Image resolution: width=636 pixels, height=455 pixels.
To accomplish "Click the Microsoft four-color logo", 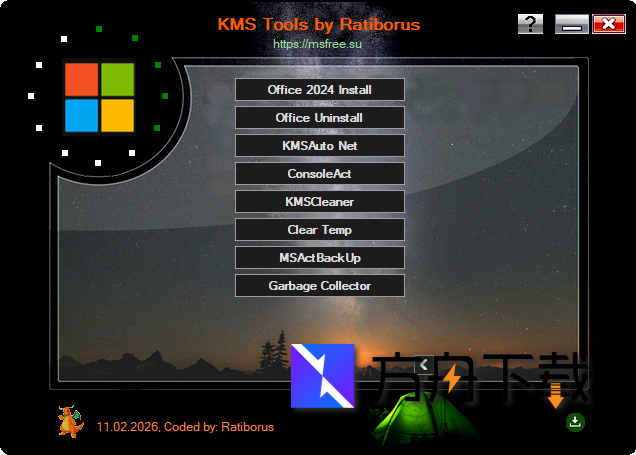I will pyautogui.click(x=99, y=97).
